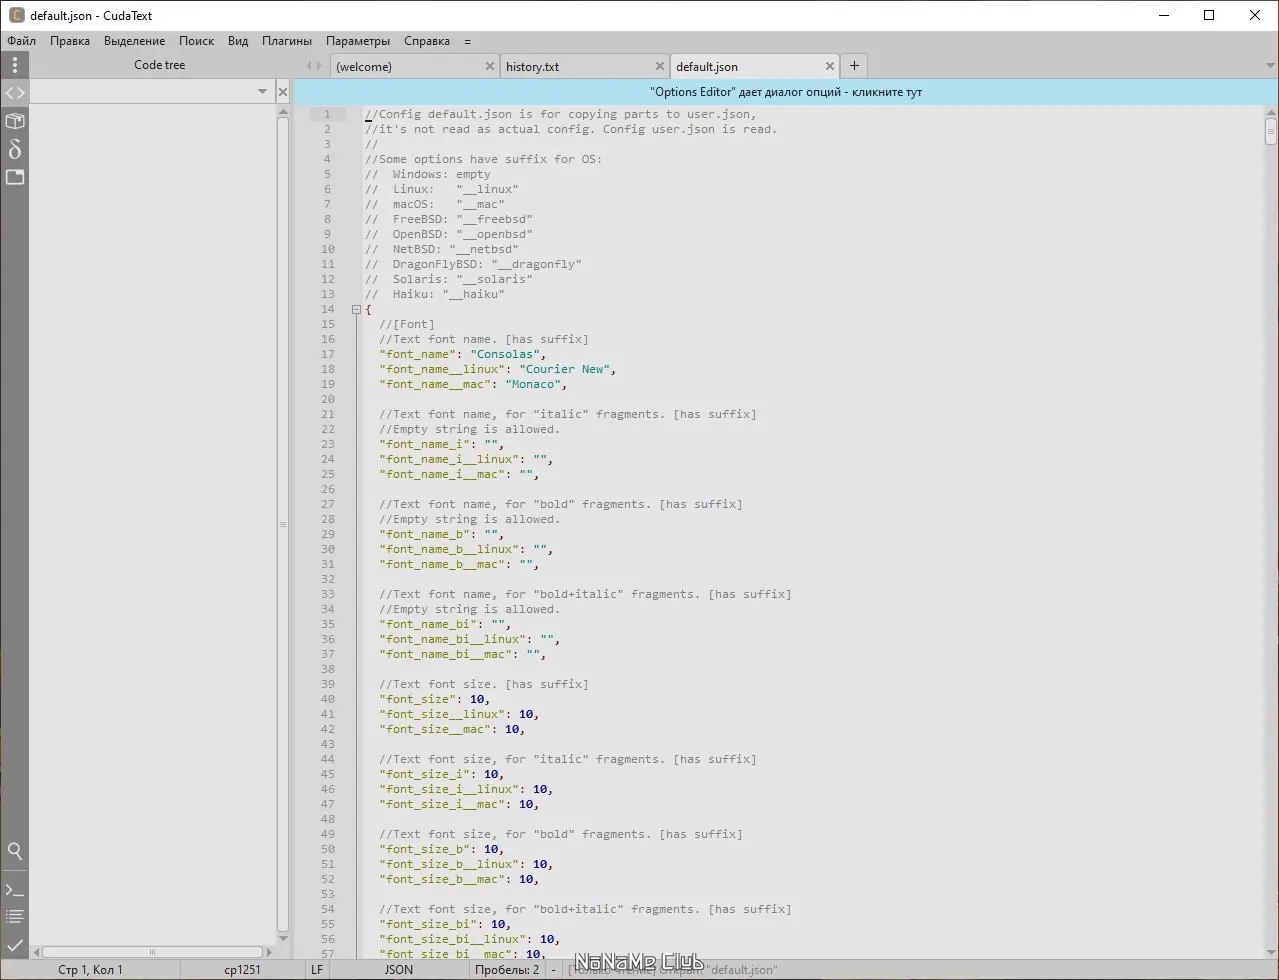
Task: Open tab list dropdown arrow at right
Action: point(1270,66)
